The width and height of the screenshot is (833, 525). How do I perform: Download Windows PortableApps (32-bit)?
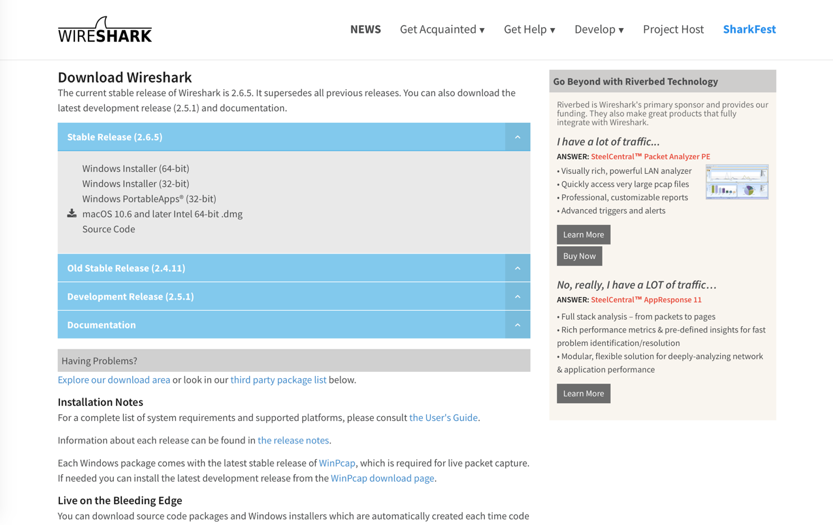coord(149,199)
